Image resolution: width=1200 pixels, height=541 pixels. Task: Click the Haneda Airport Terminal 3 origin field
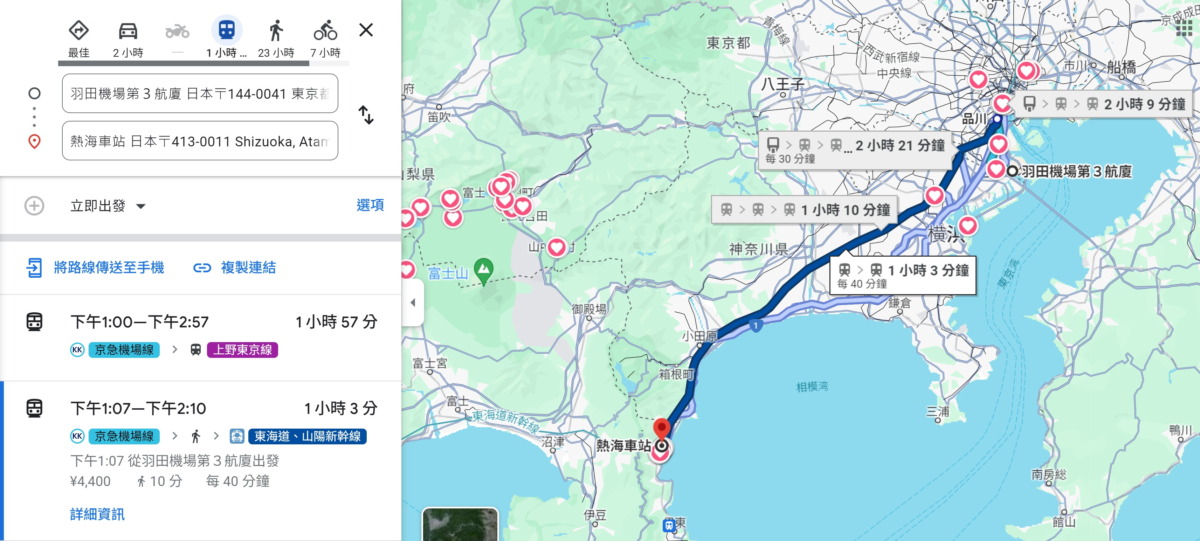pyautogui.click(x=200, y=94)
